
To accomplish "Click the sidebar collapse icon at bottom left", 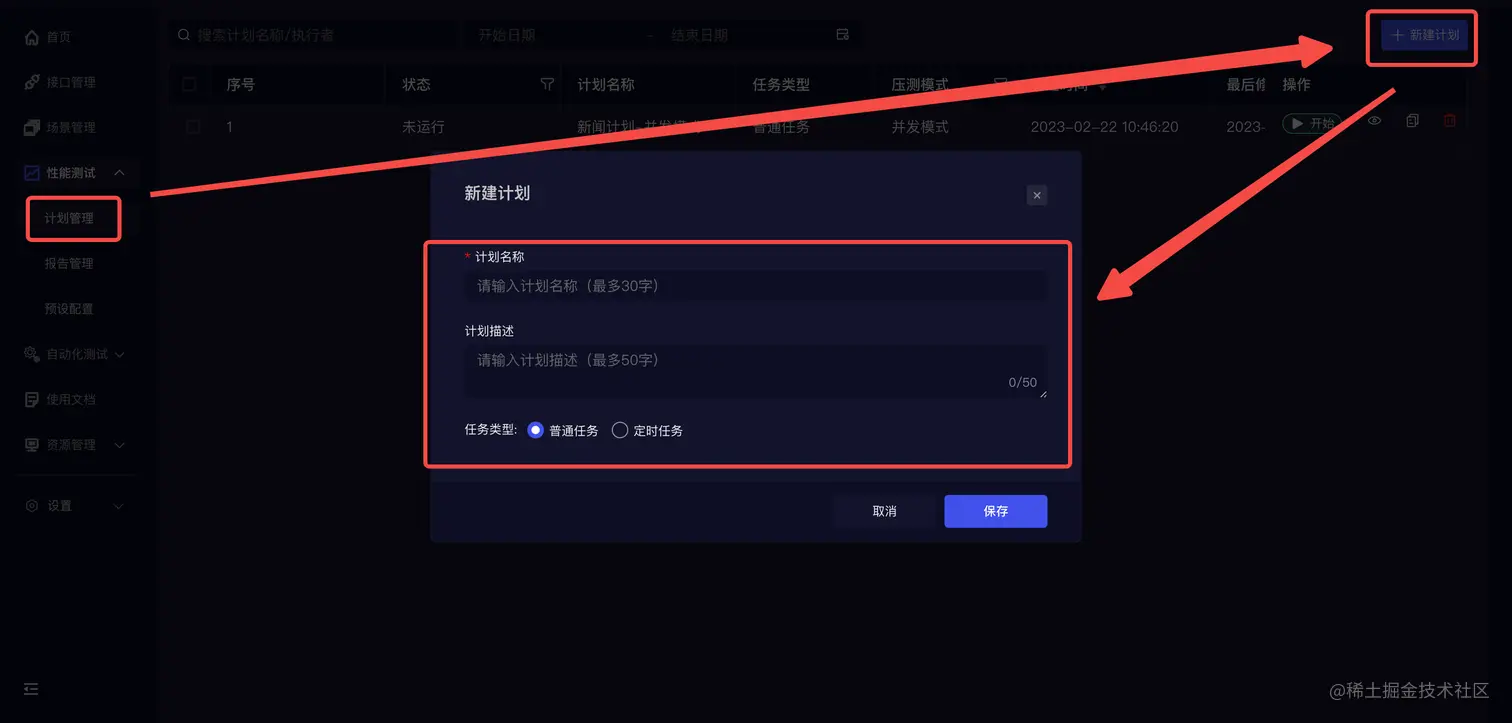I will click(x=31, y=689).
